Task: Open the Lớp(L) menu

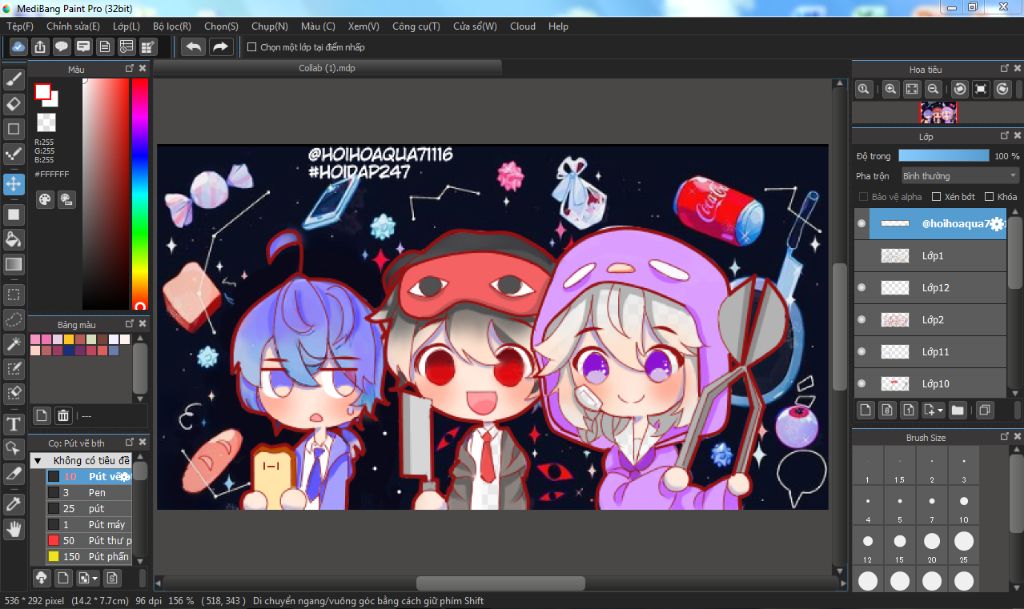Action: pyautogui.click(x=126, y=26)
